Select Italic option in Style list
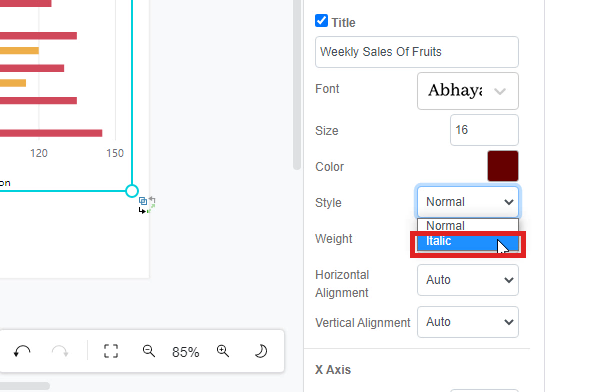This screenshot has width=599, height=392. pos(468,242)
